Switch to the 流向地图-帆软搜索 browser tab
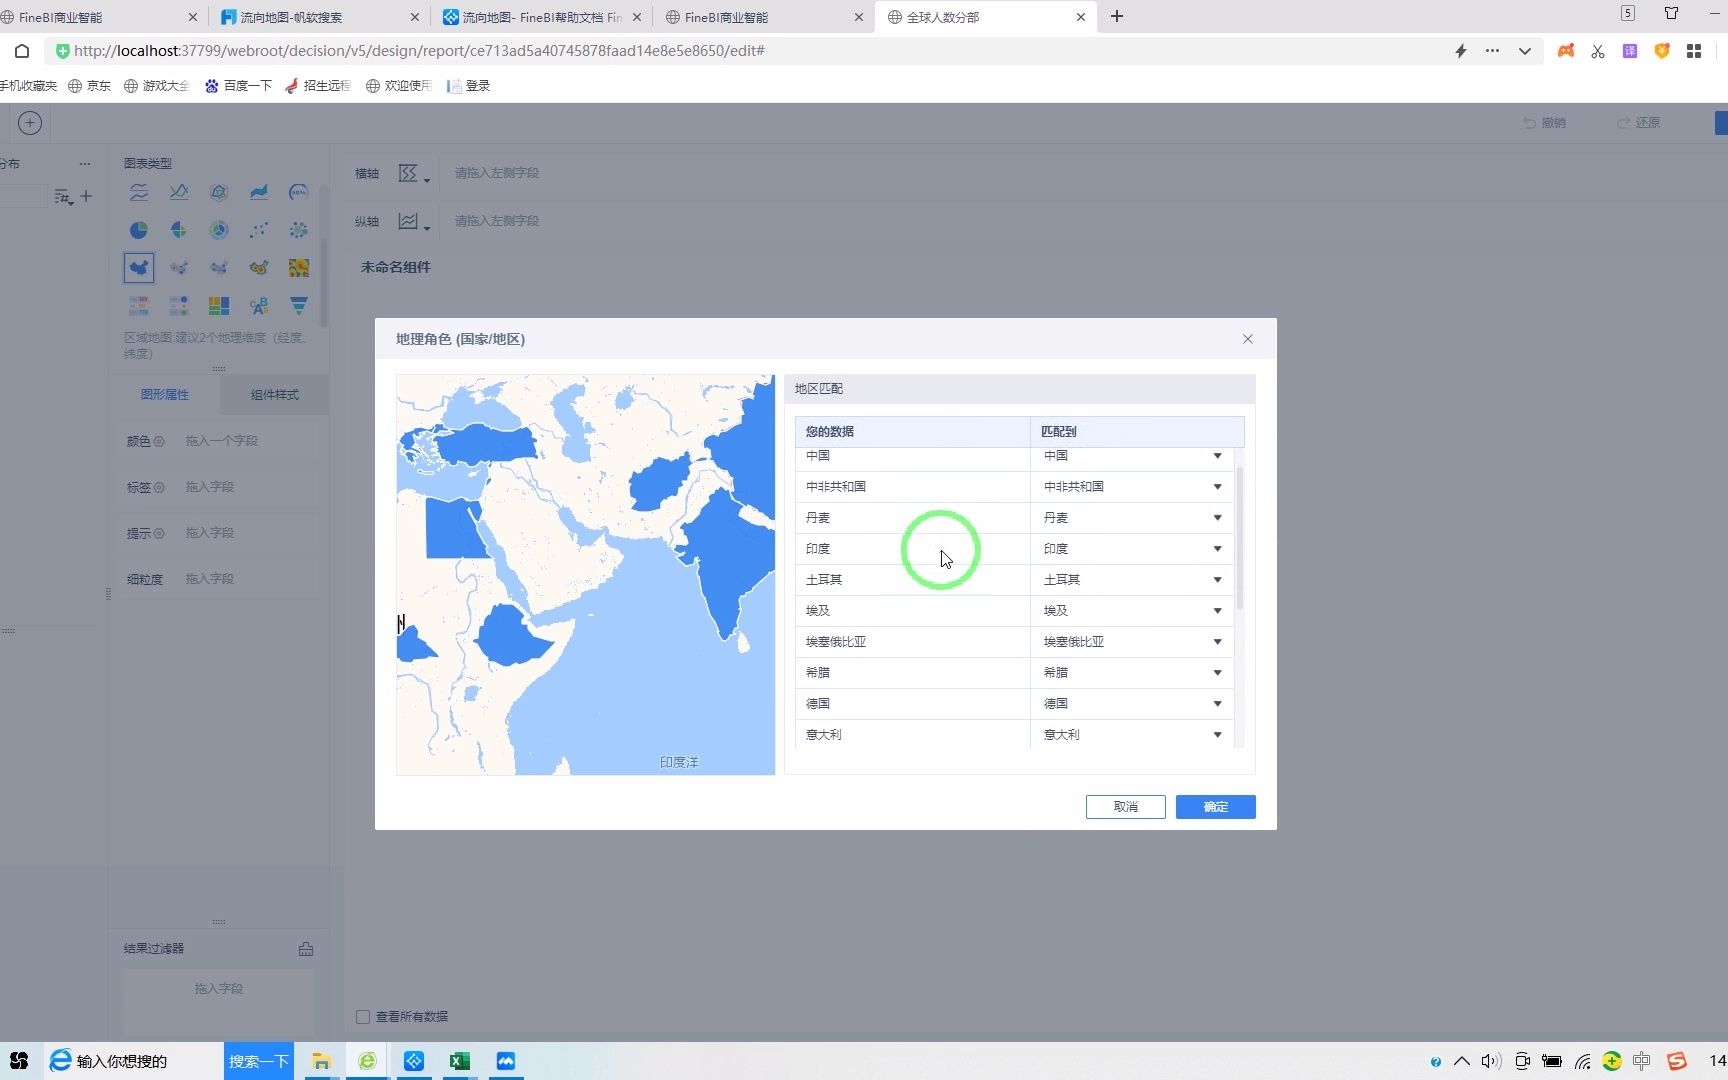 (318, 17)
